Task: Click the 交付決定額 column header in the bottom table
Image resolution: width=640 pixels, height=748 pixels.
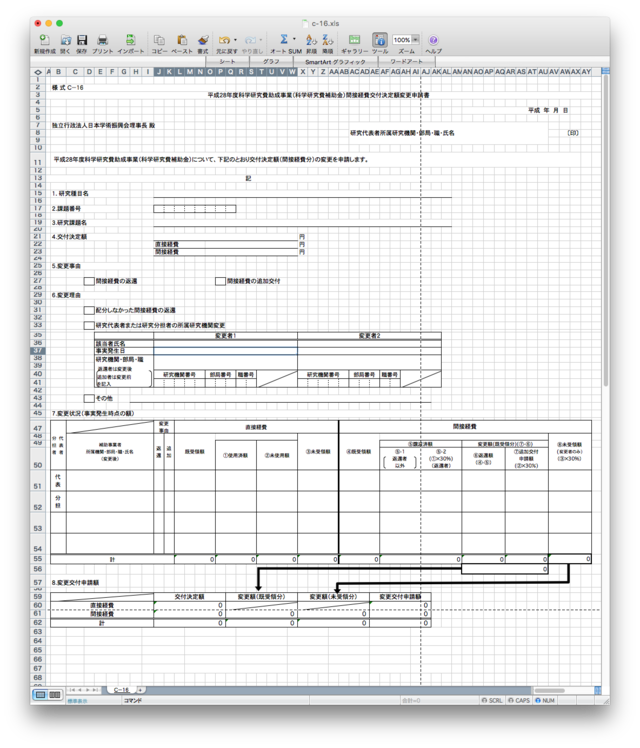Action: tap(189, 596)
